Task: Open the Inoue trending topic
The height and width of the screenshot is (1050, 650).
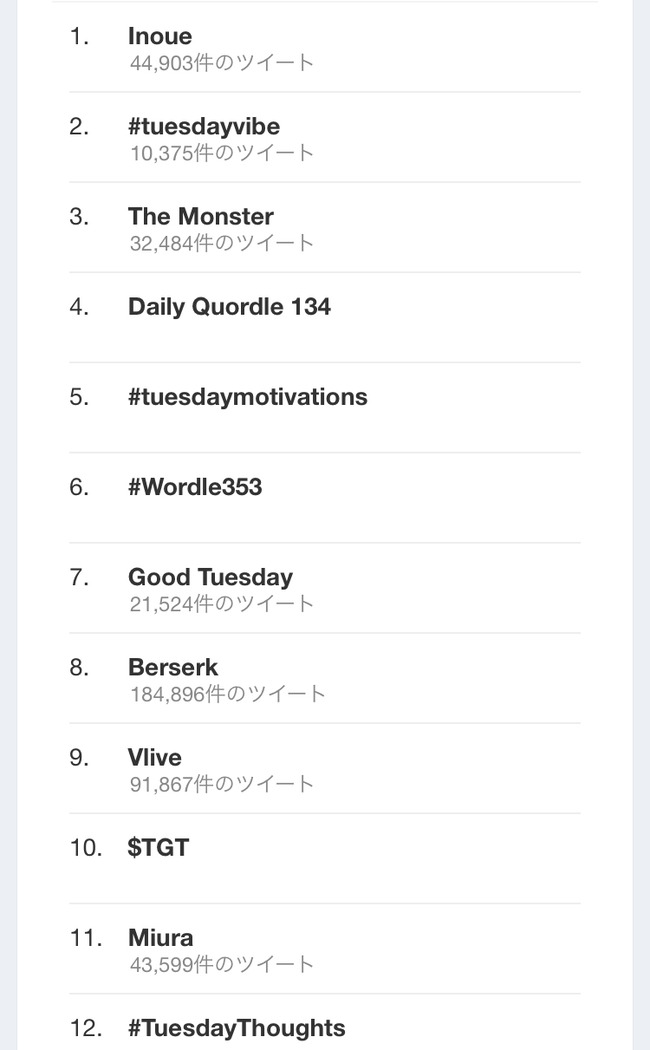Action: pyautogui.click(x=160, y=37)
